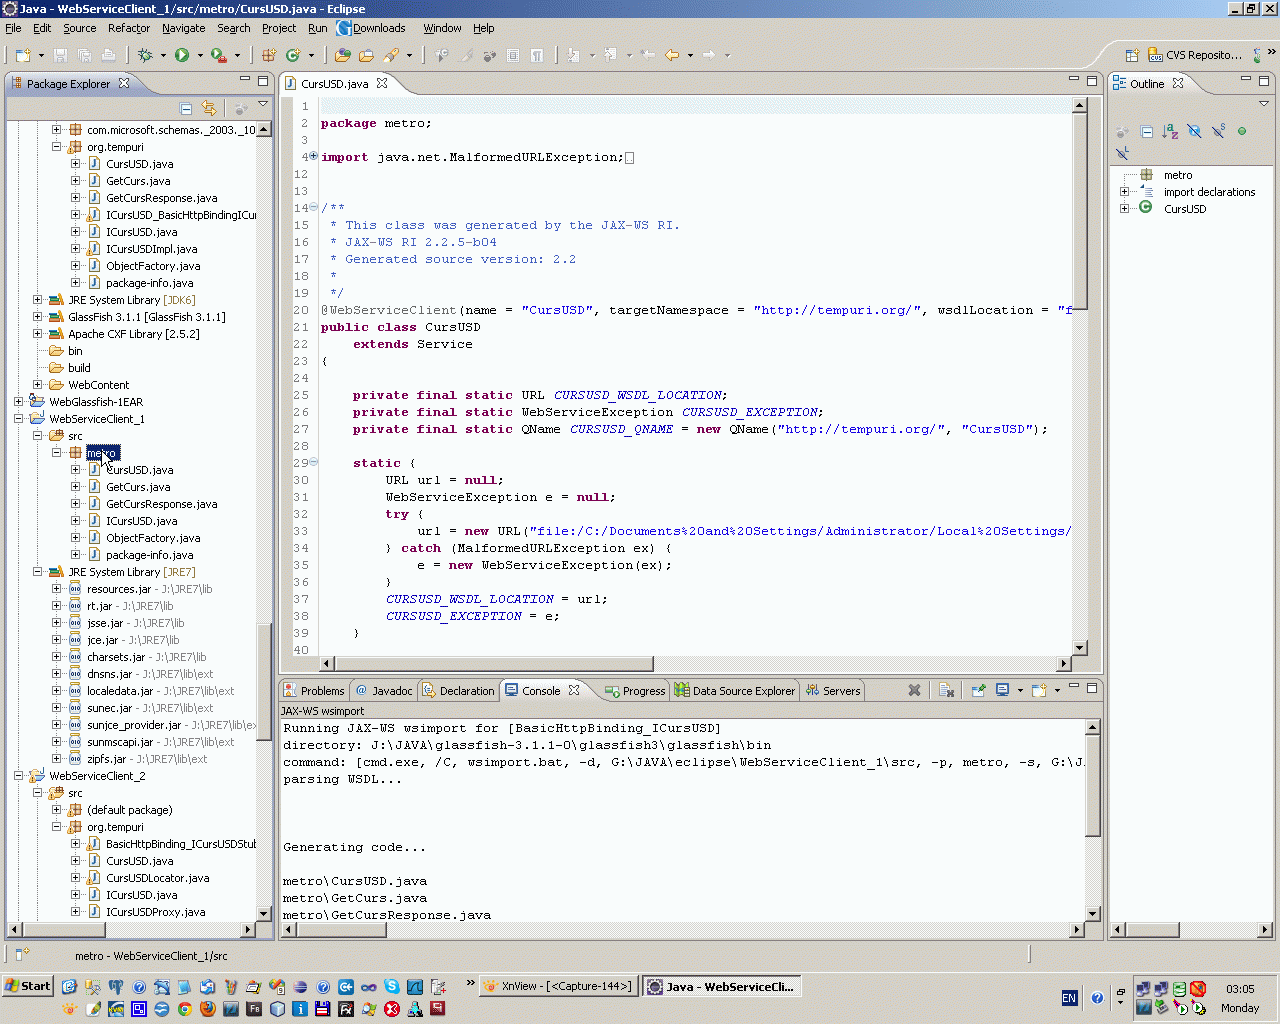Click the Windows Start button
Viewport: 1280px width, 1024px height.
28,986
